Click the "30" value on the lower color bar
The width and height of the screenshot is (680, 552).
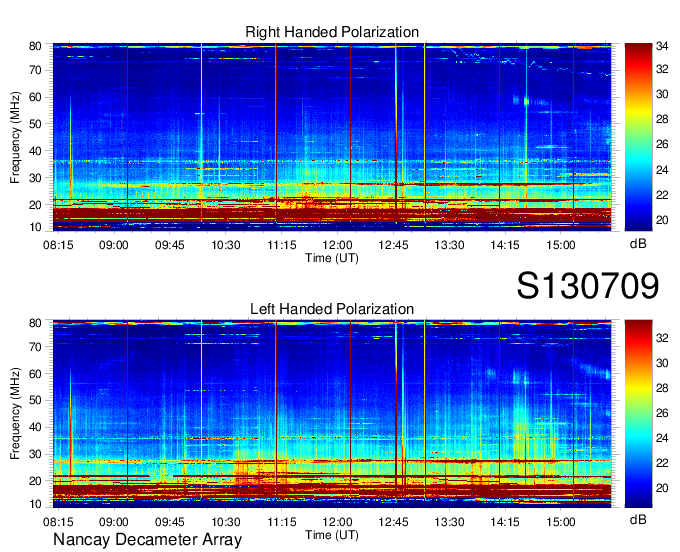click(662, 363)
